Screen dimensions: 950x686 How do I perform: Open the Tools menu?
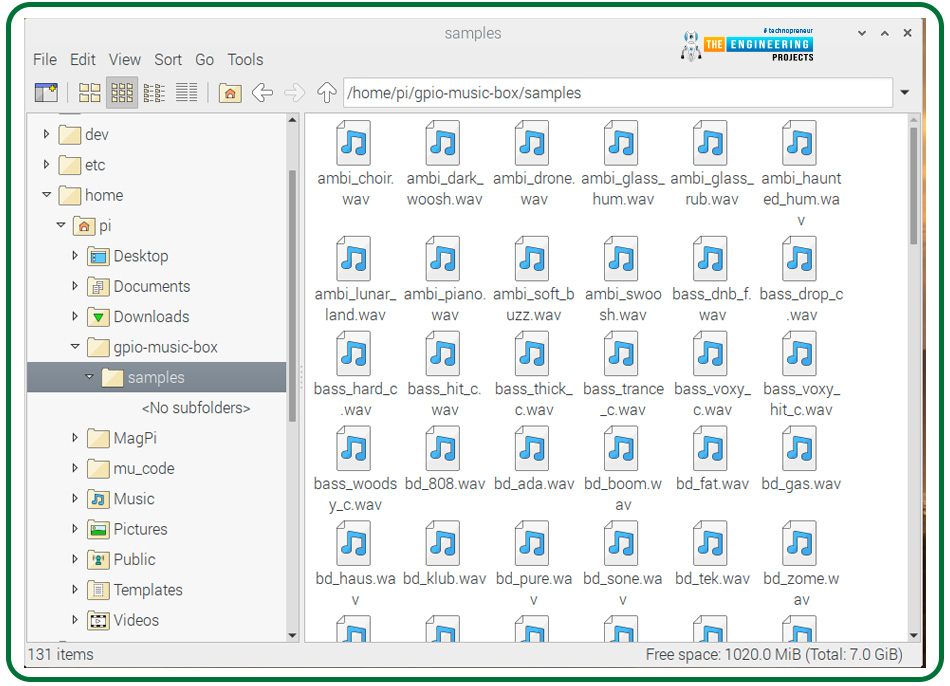[245, 59]
